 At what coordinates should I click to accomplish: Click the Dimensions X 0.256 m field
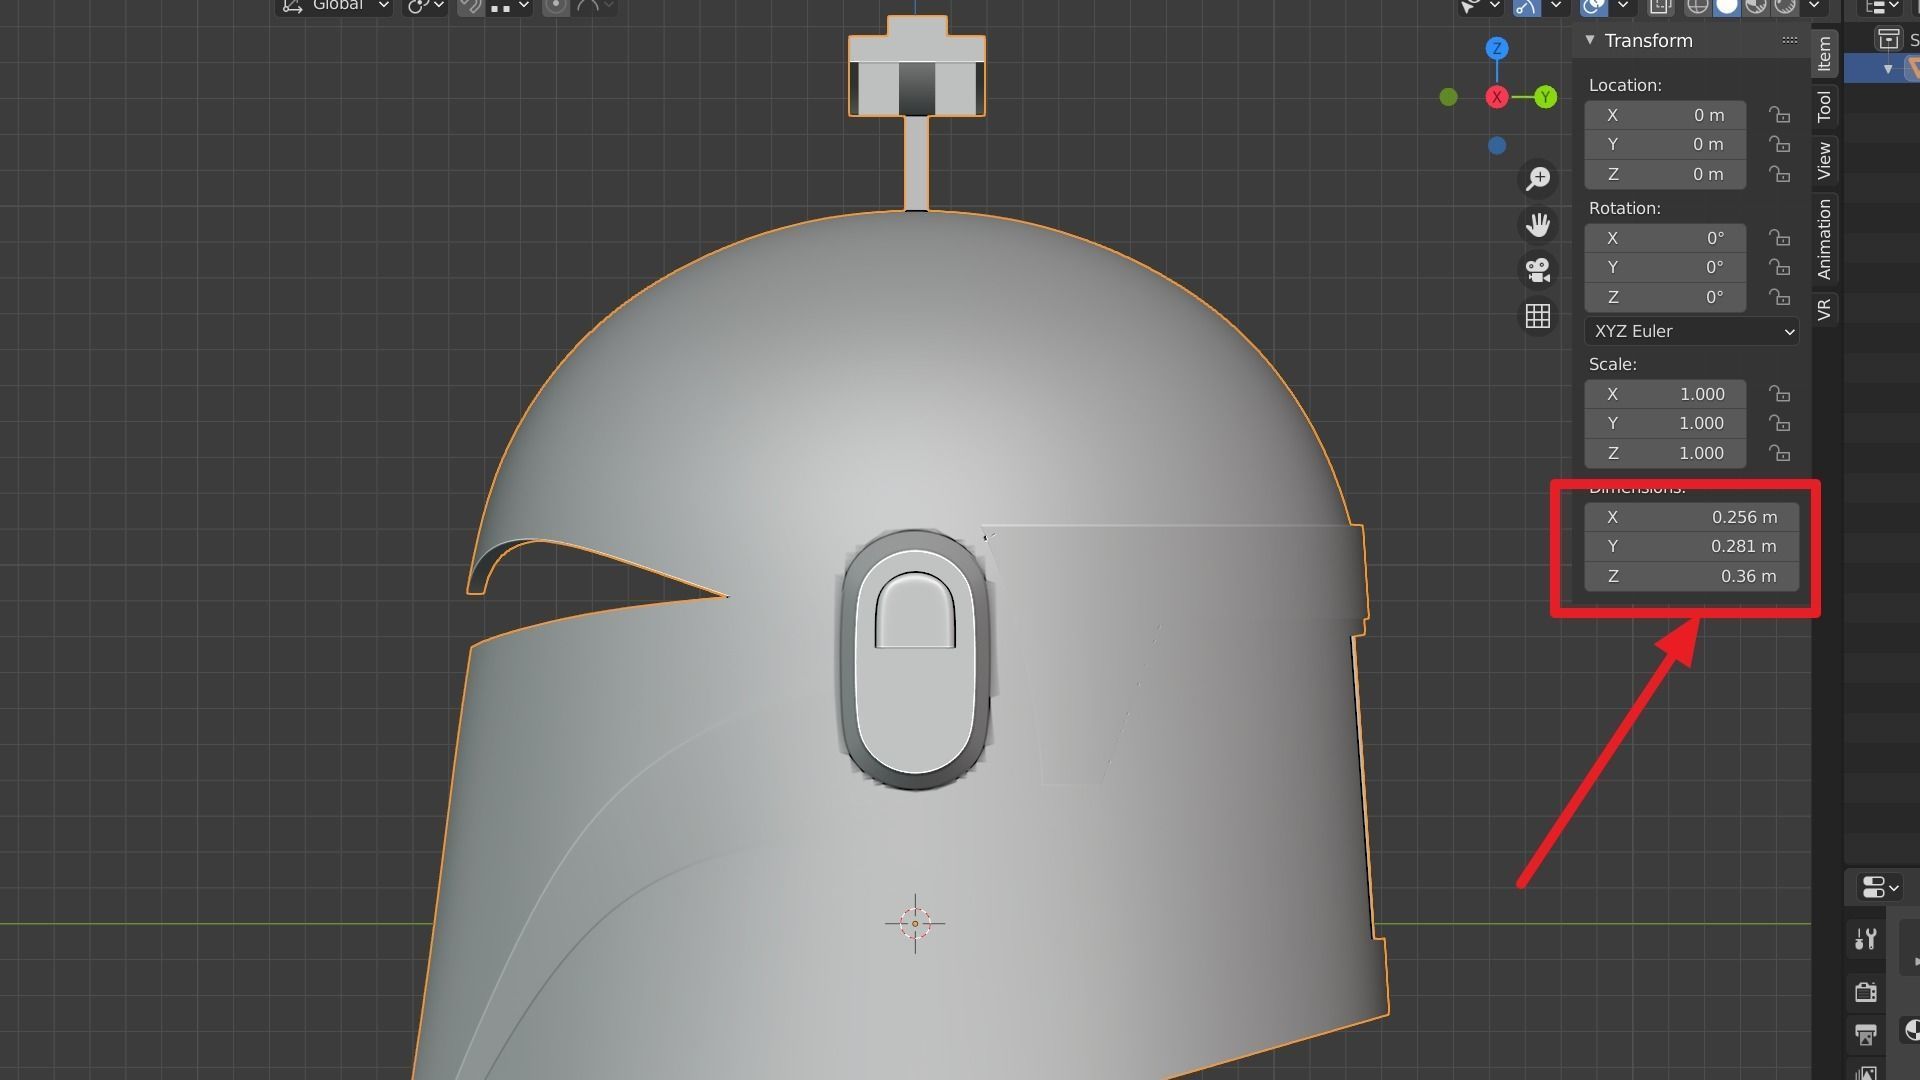click(1692, 517)
